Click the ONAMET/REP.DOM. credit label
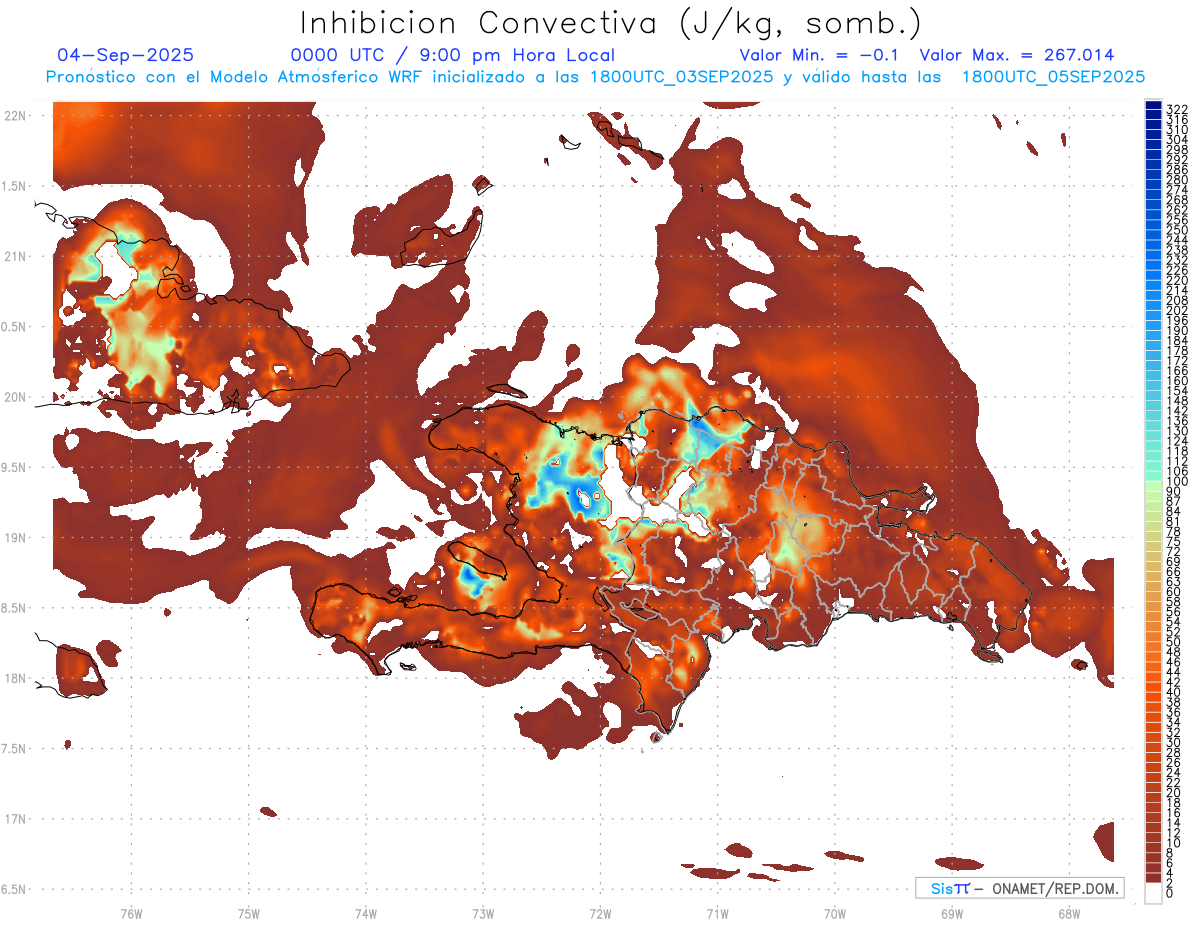Viewport: 1200px width, 927px height. tap(1055, 888)
